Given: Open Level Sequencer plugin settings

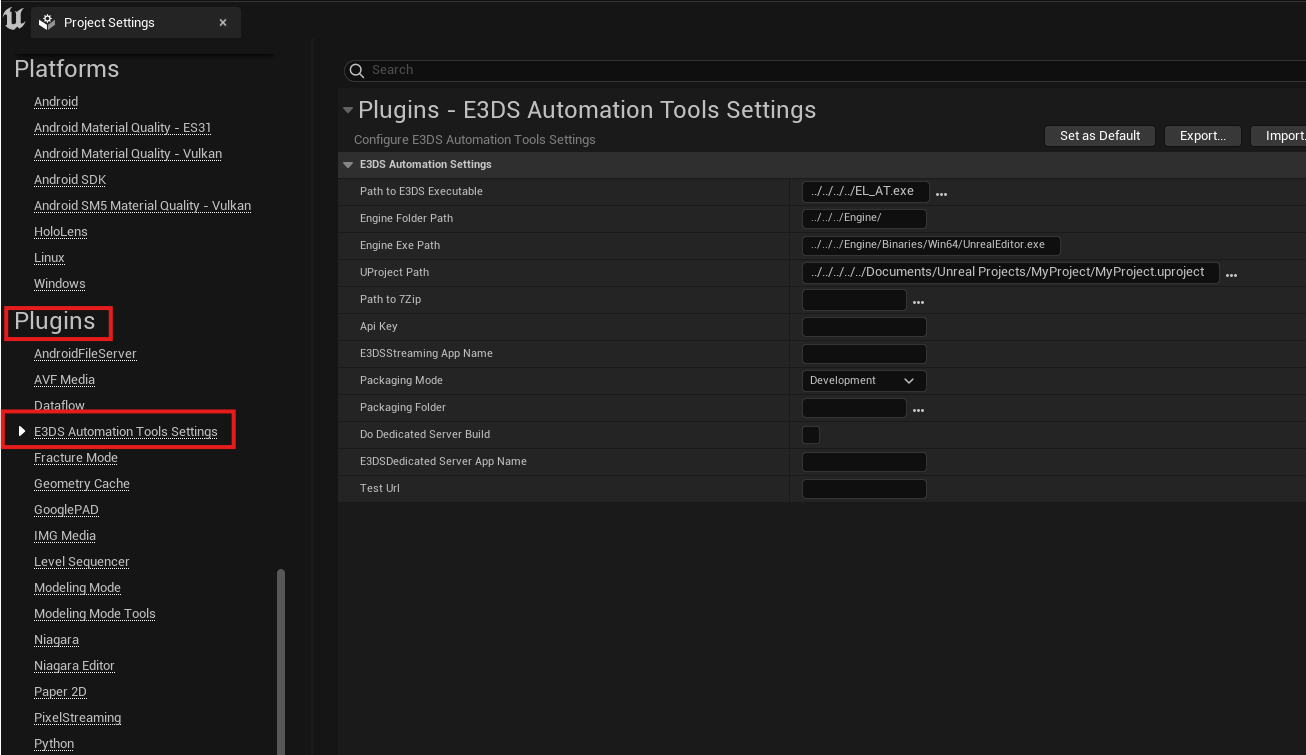Looking at the screenshot, I should (x=82, y=562).
